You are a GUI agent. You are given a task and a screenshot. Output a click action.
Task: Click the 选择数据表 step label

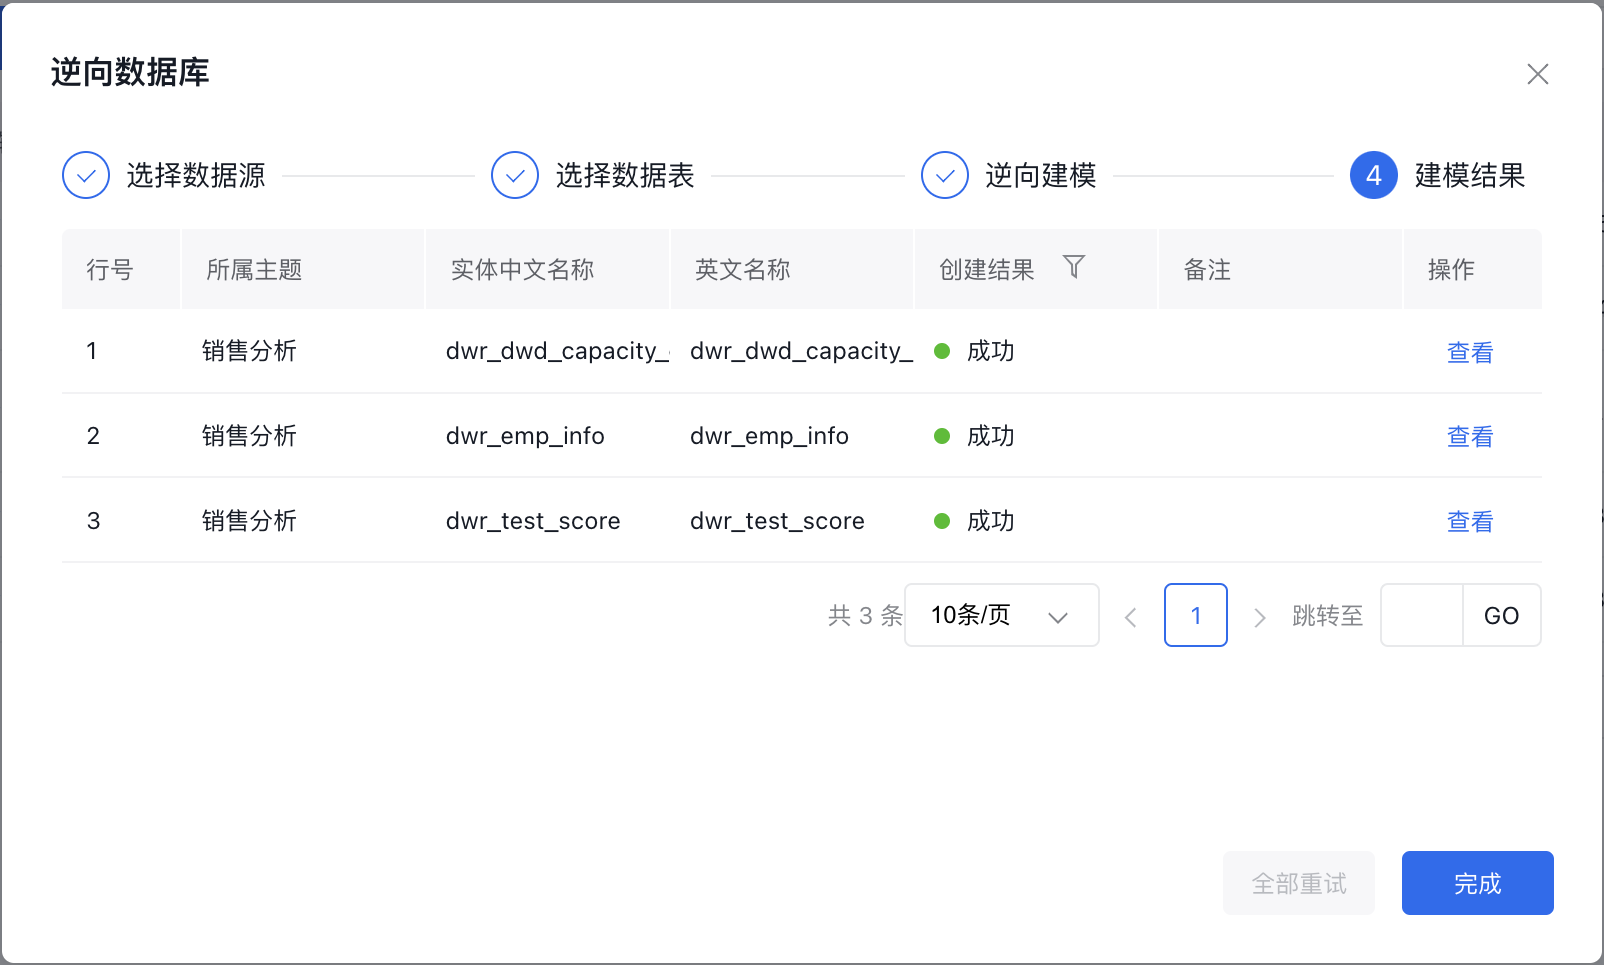[x=624, y=176]
